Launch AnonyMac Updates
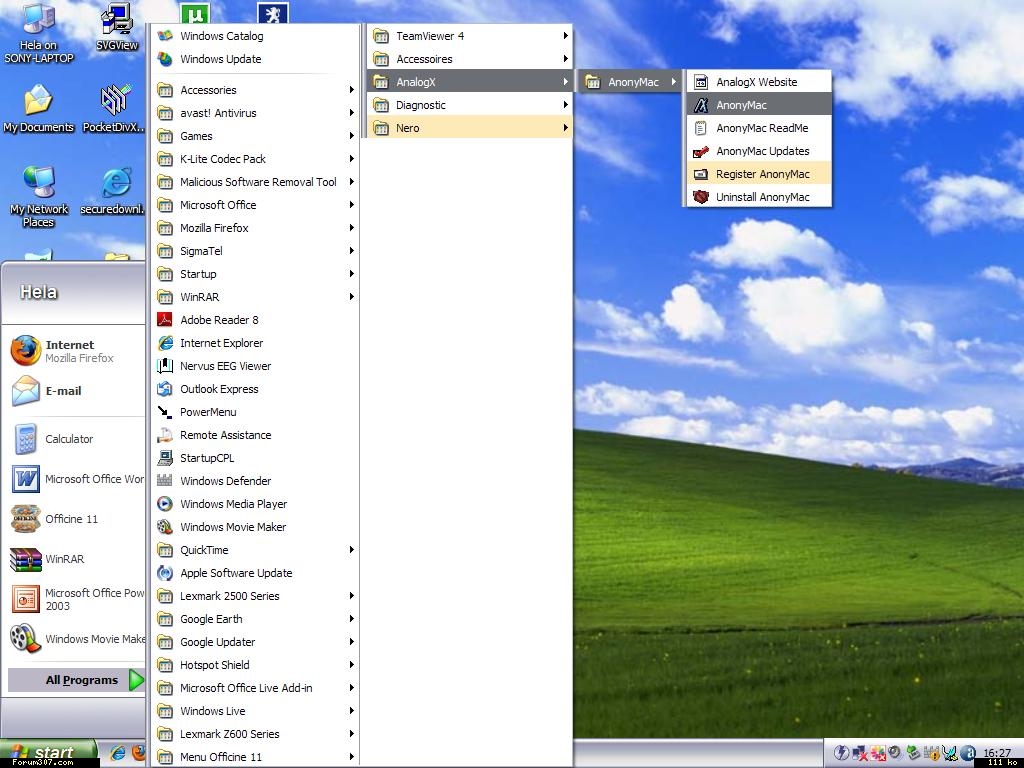This screenshot has width=1024, height=768. [x=759, y=151]
